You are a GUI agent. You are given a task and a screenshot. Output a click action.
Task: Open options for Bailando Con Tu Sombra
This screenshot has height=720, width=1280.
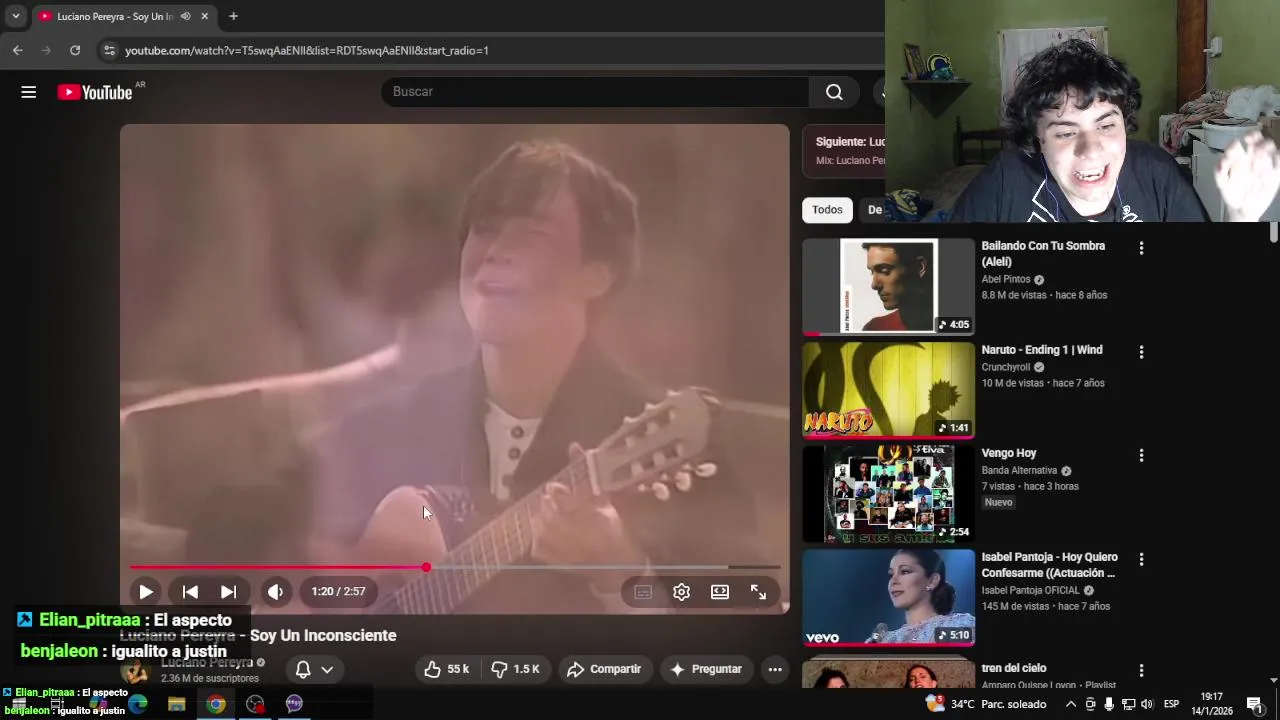click(x=1141, y=248)
